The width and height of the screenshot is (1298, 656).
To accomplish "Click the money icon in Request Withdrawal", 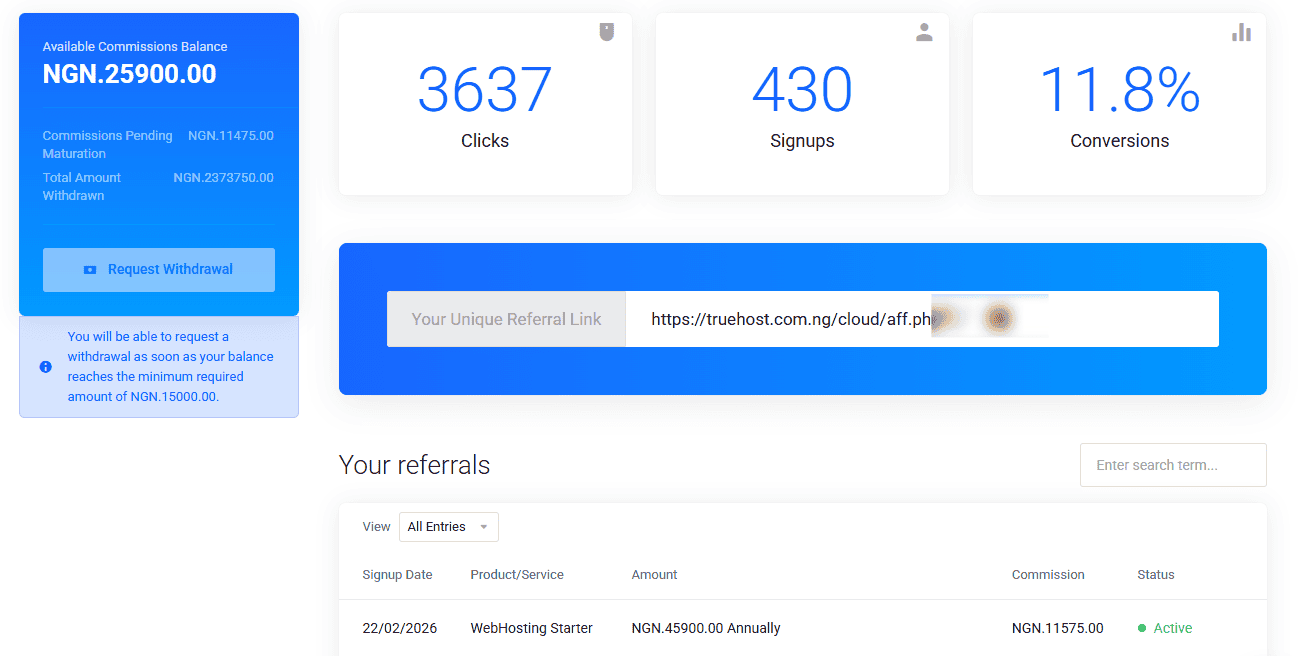I will [90, 270].
